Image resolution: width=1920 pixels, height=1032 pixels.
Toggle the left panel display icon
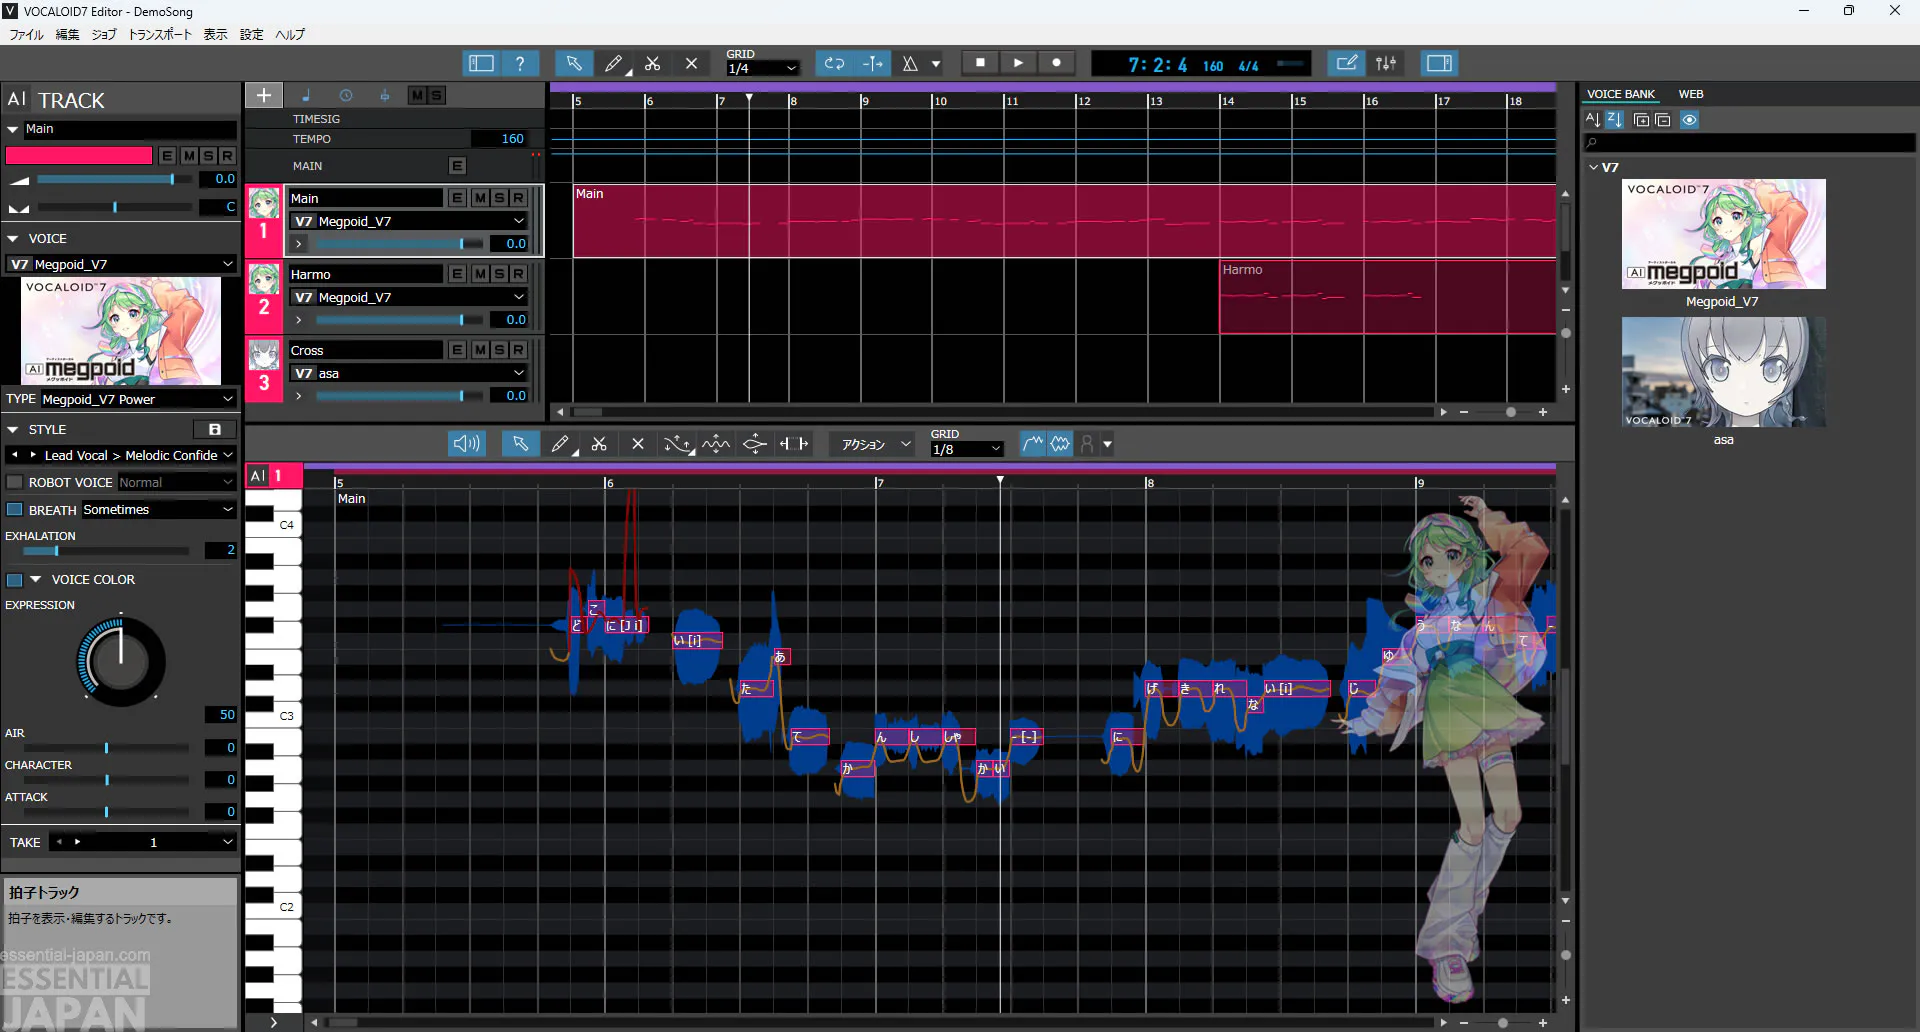[481, 63]
